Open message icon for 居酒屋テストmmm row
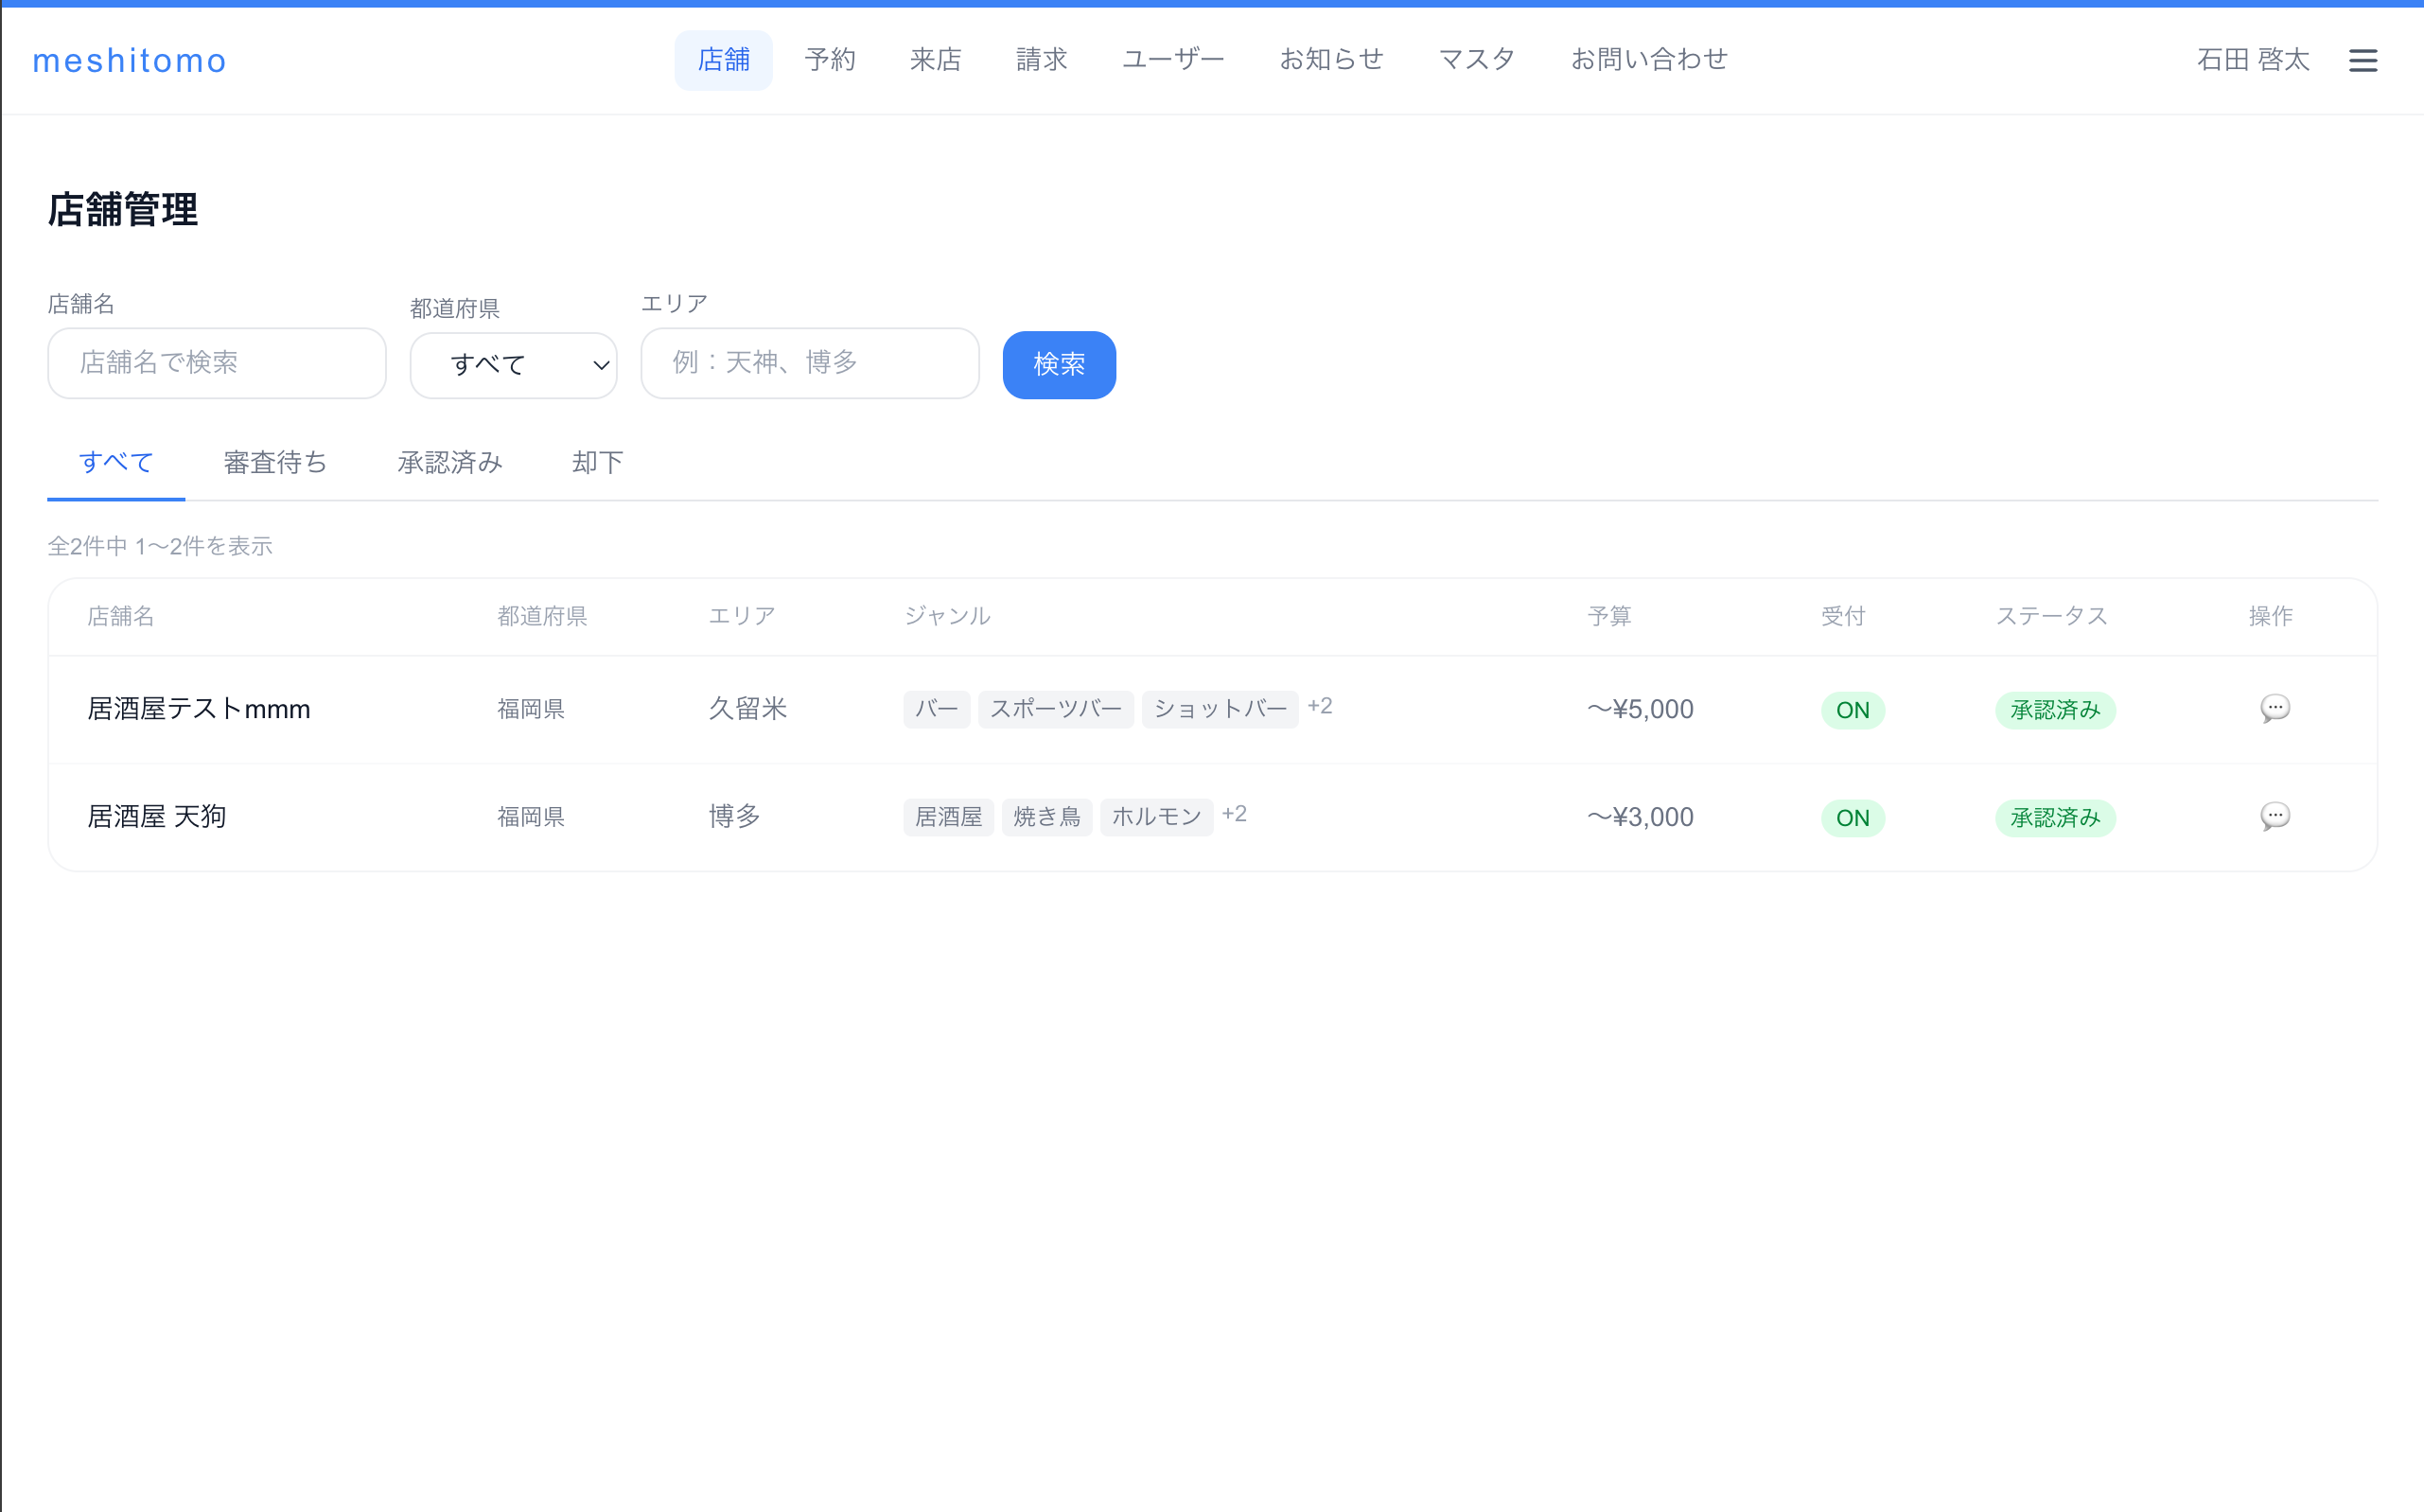 [2274, 709]
